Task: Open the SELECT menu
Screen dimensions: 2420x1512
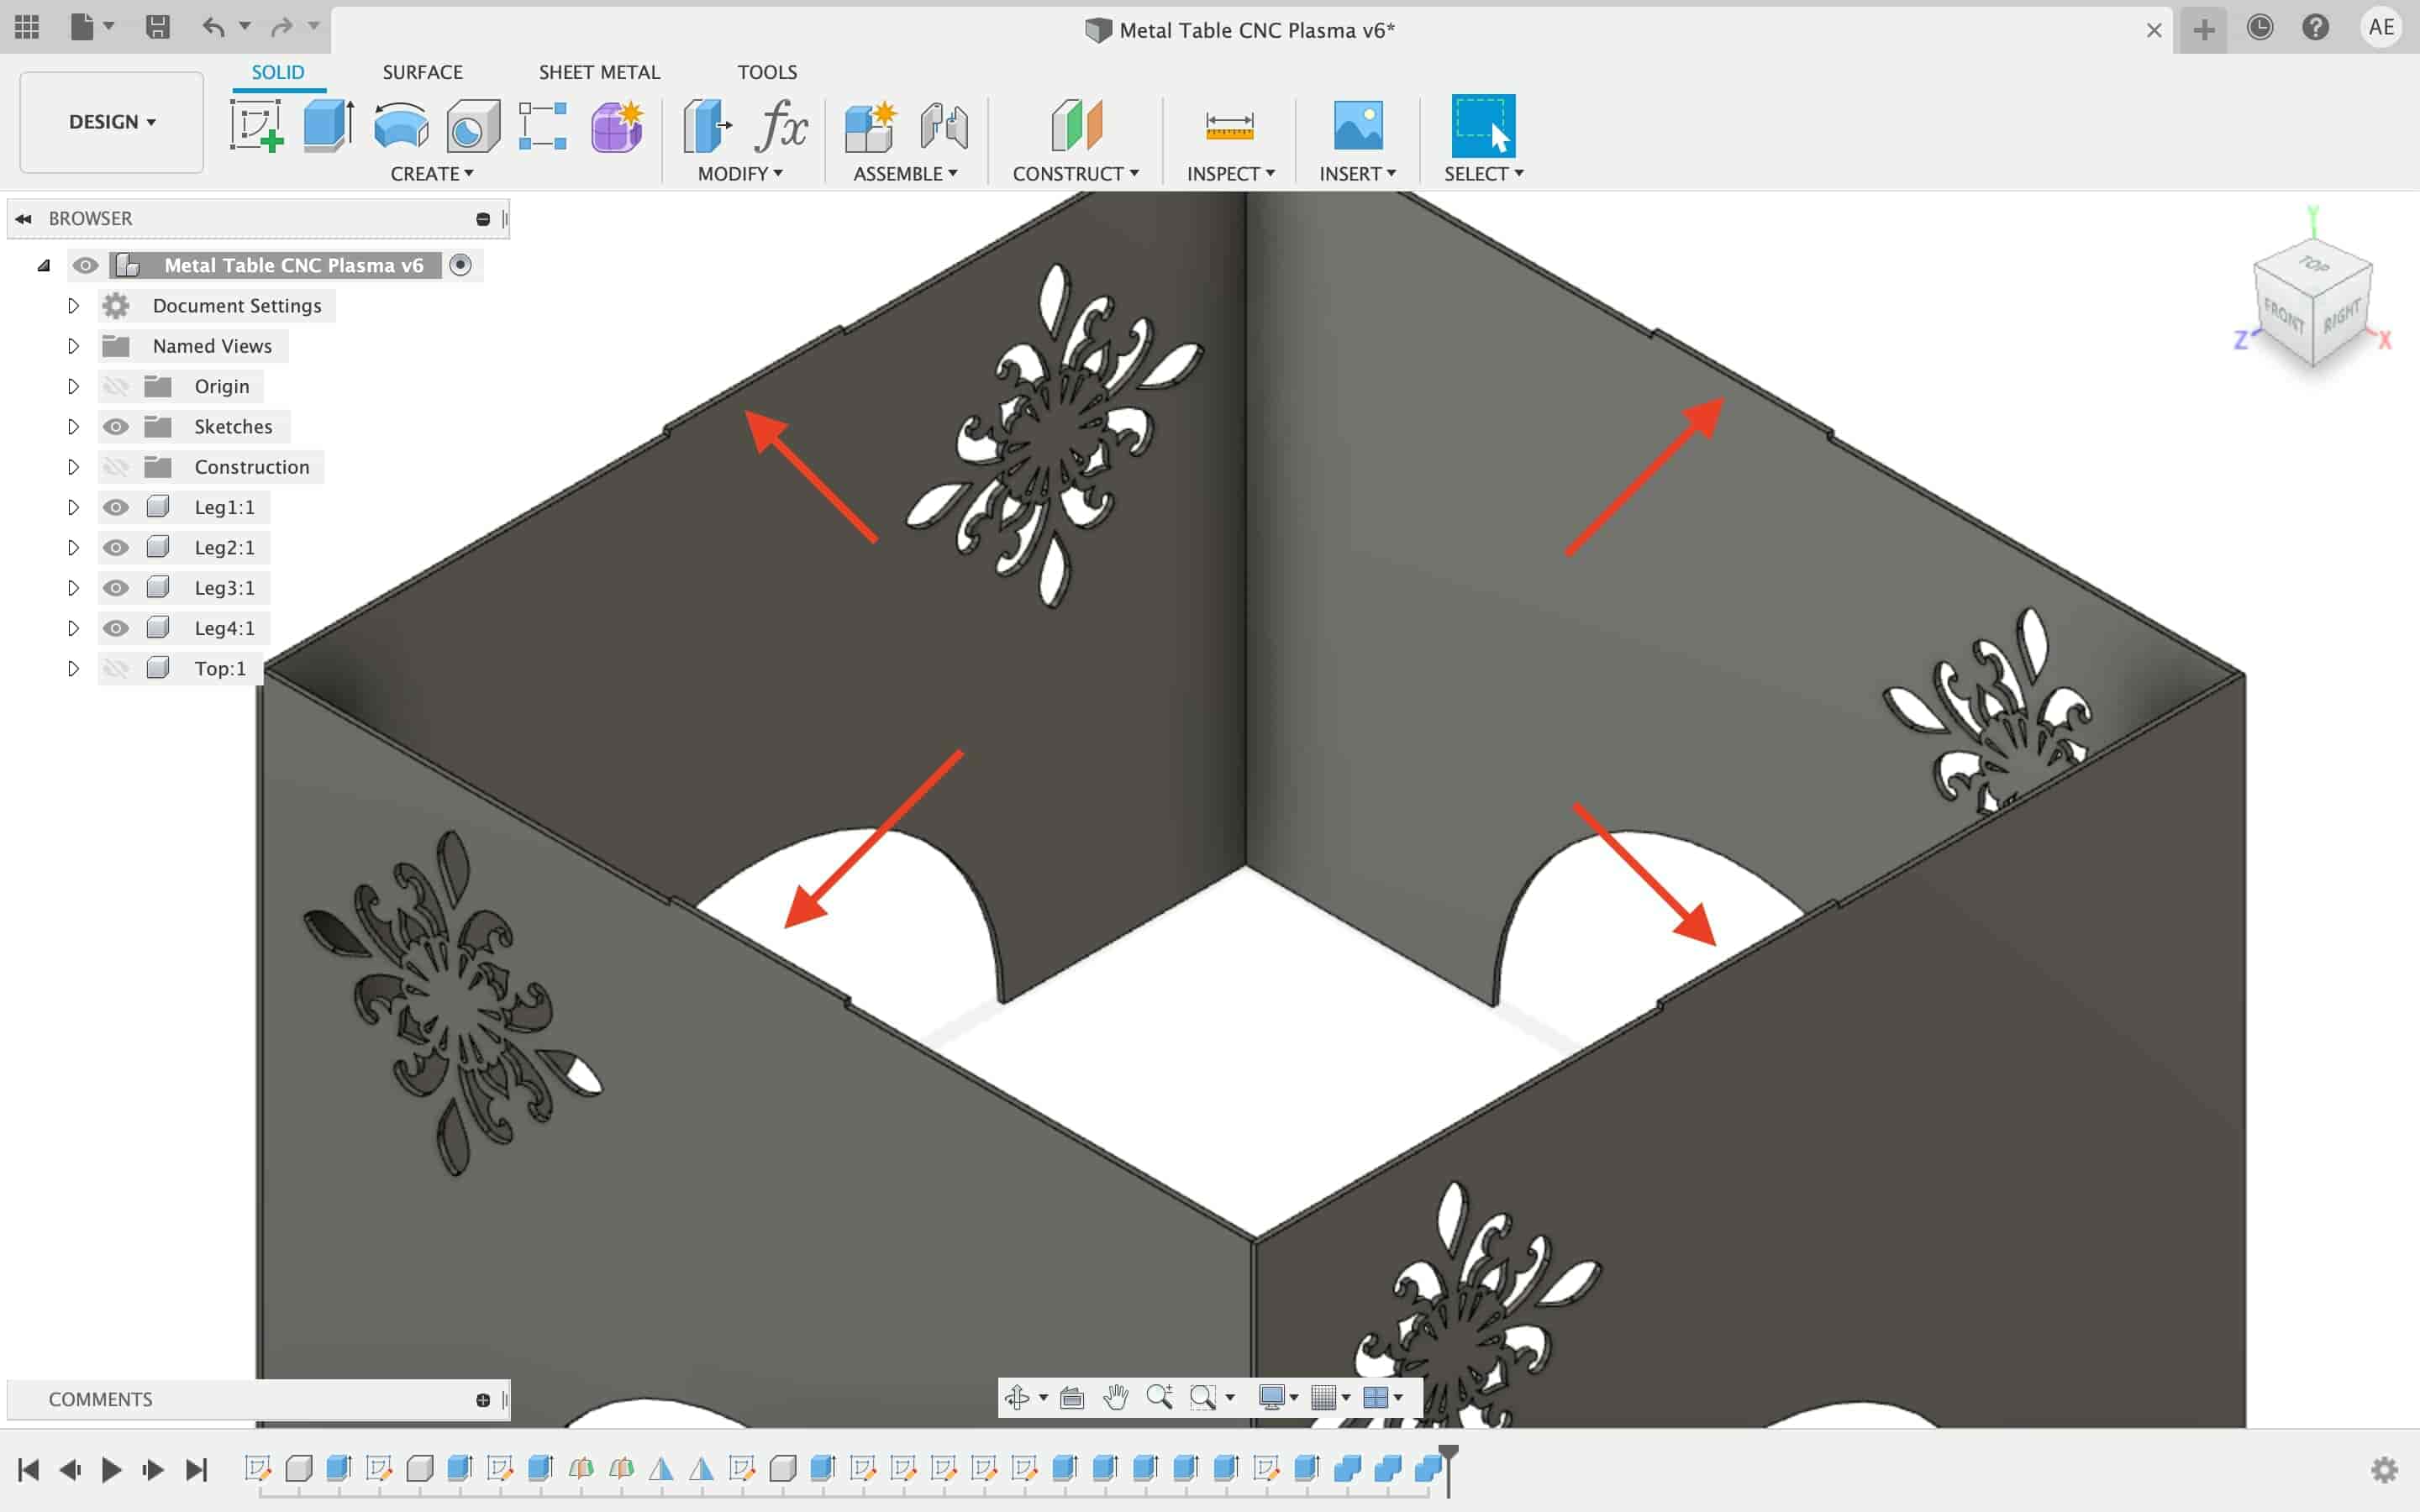Action: (x=1484, y=174)
